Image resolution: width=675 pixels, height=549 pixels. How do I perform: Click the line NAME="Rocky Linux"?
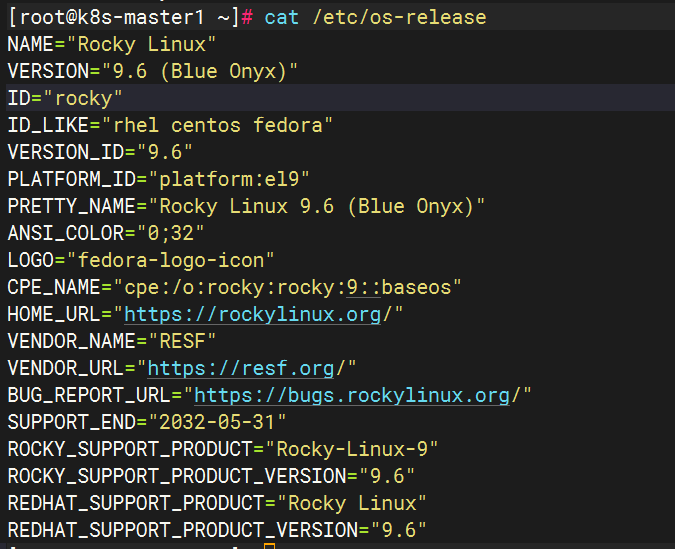pos(112,44)
